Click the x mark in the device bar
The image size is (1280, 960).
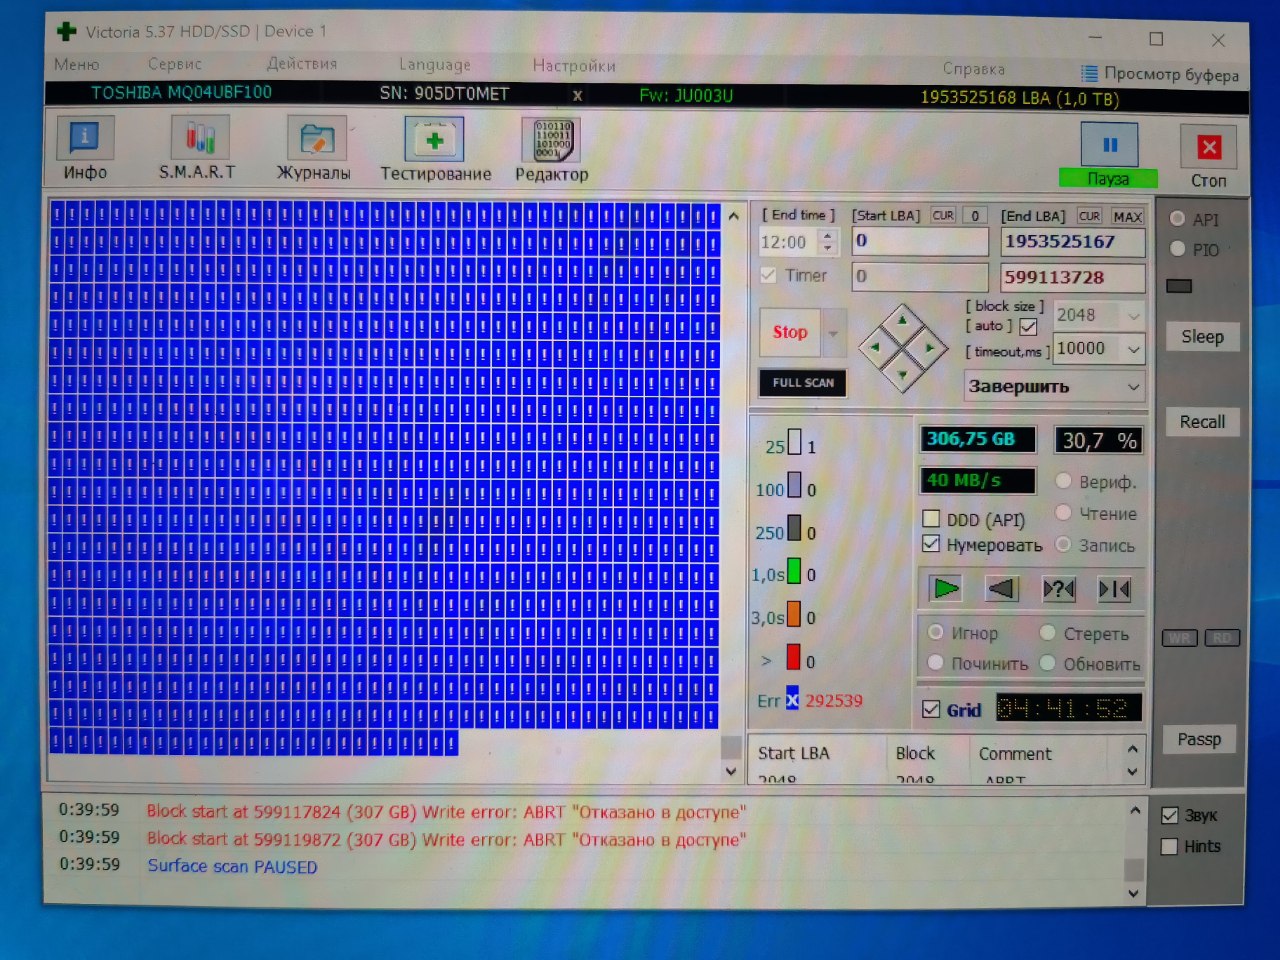(577, 96)
